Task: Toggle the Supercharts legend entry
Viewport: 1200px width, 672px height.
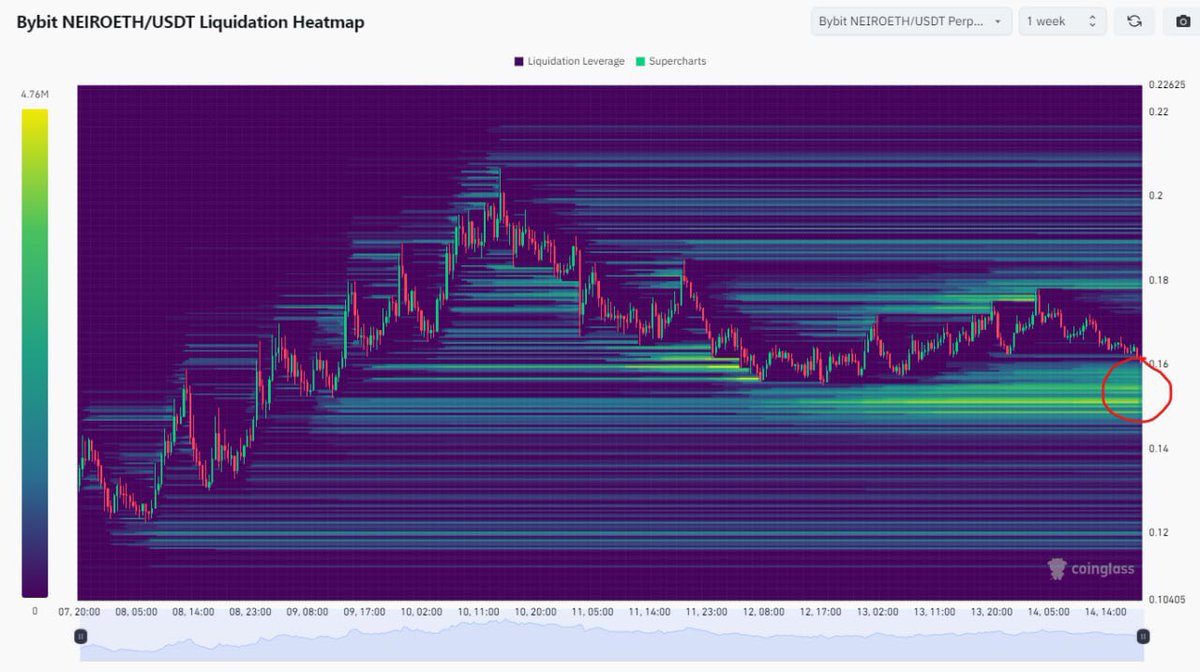Action: (670, 61)
